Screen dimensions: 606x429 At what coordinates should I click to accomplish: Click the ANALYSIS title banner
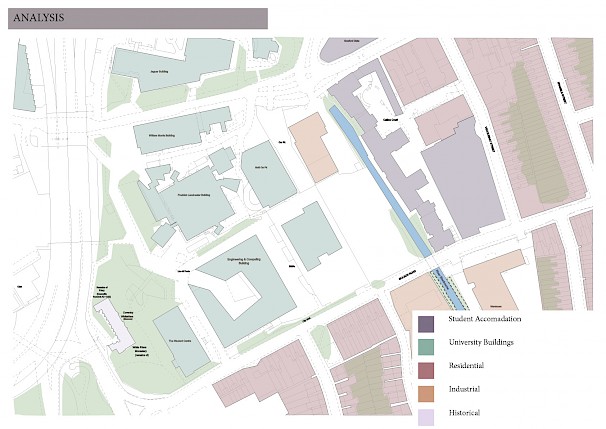click(137, 18)
